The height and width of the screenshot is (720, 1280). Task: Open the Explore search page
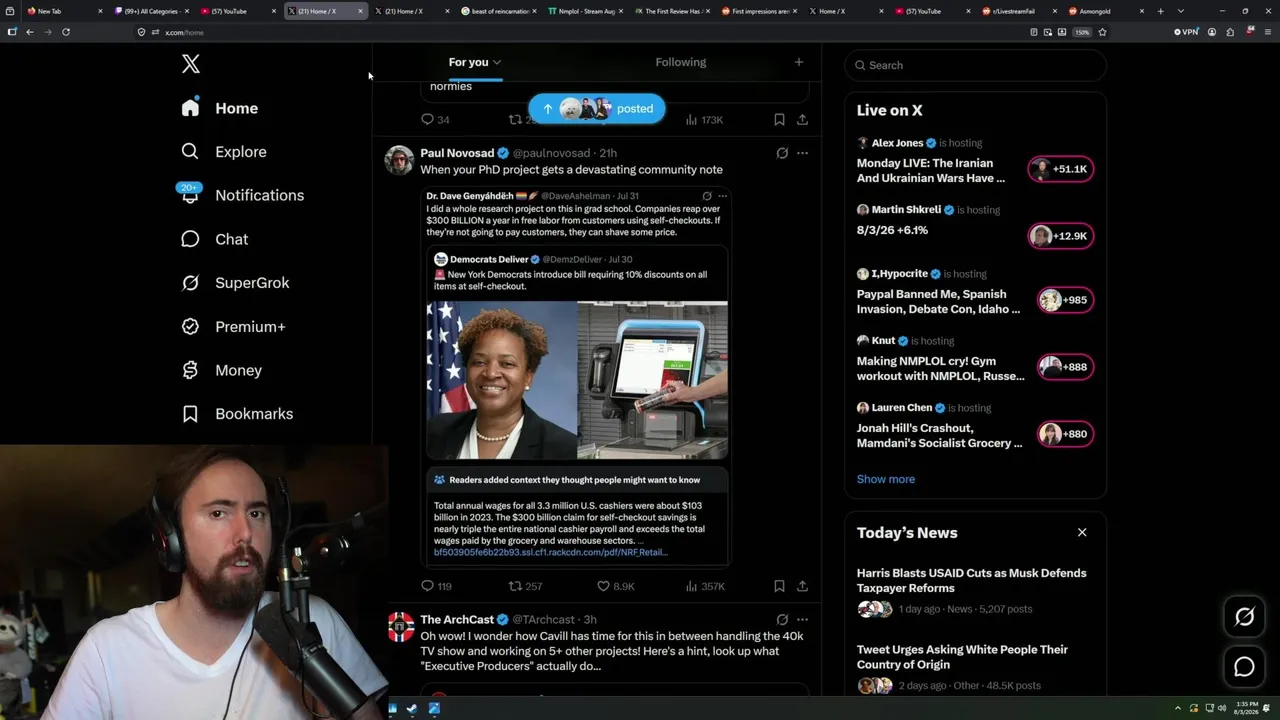223,152
